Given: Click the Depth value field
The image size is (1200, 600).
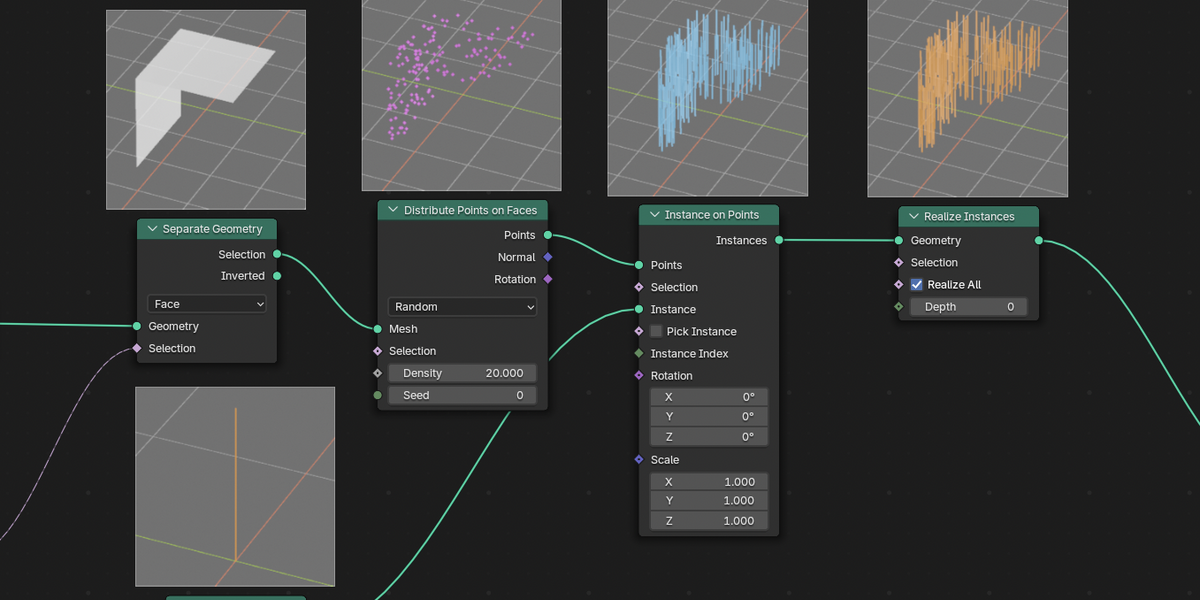Looking at the screenshot, I should coord(968,307).
